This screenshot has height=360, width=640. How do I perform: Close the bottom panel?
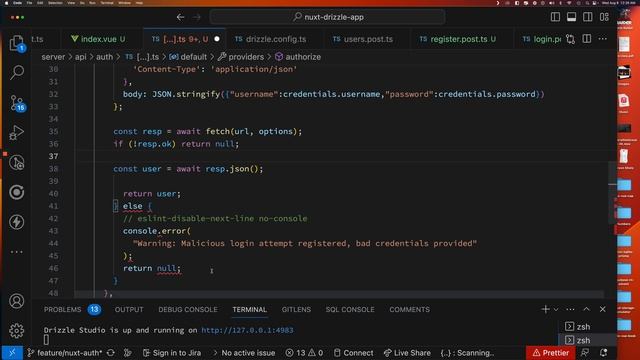point(602,309)
